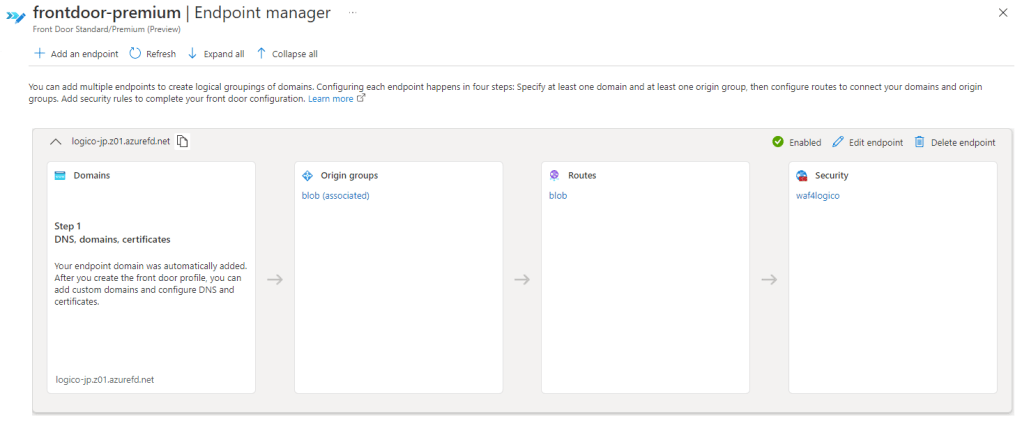
Task: Click the green Enabled status checkmark
Action: tap(778, 142)
